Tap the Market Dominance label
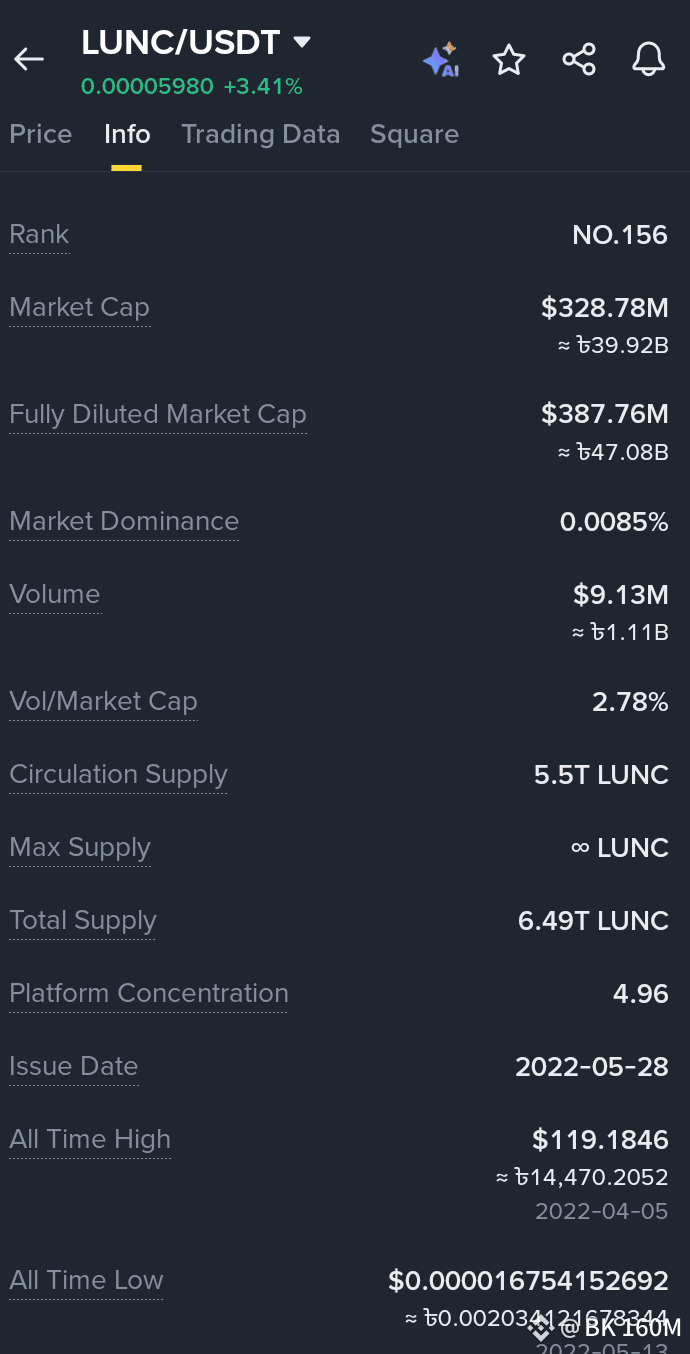The height and width of the screenshot is (1354, 690). click(124, 521)
